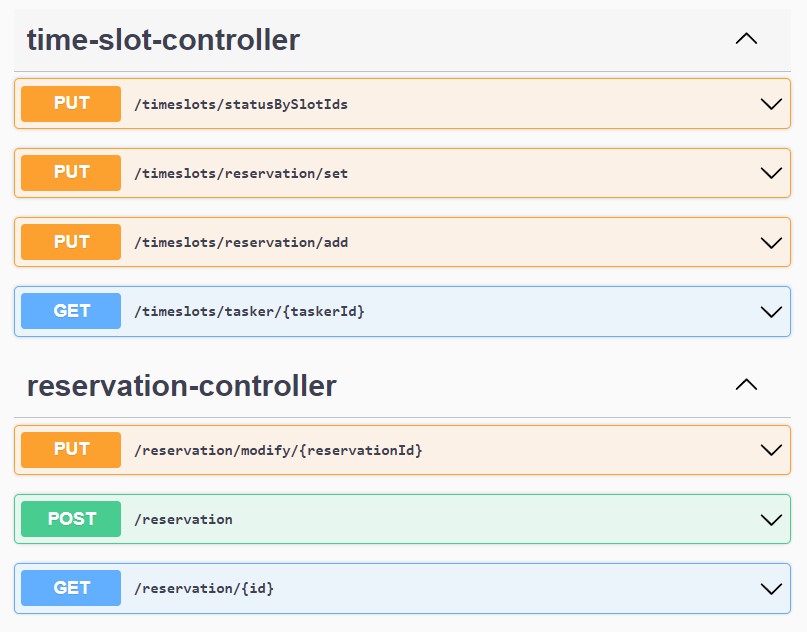Collapse the reservation-controller section

[x=746, y=383]
